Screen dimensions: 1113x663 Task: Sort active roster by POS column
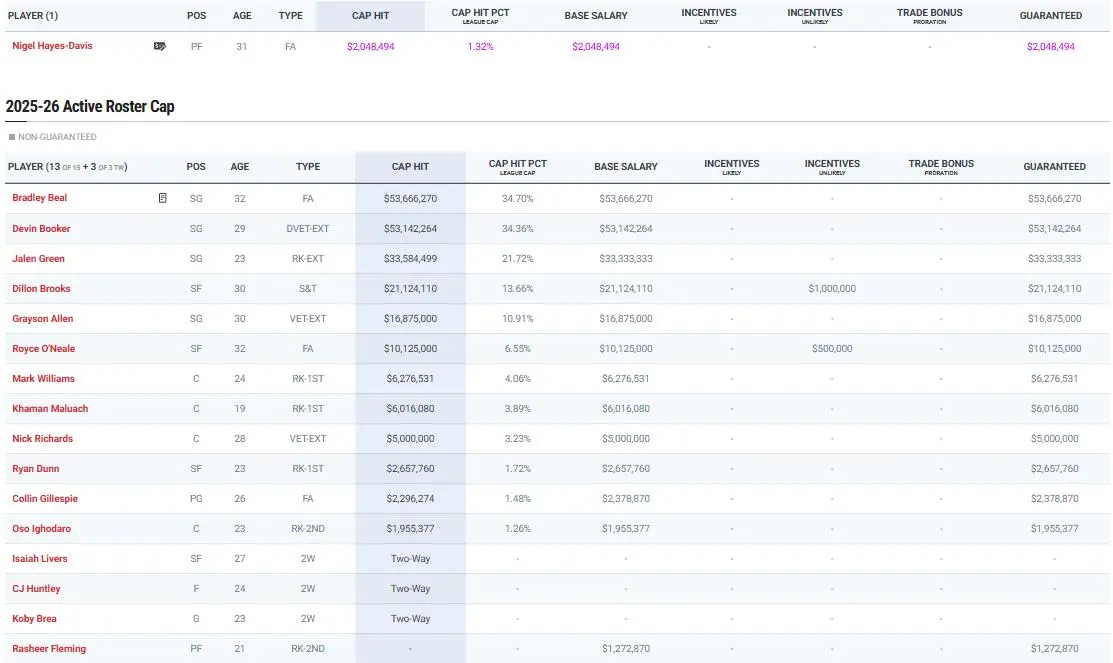click(x=196, y=167)
